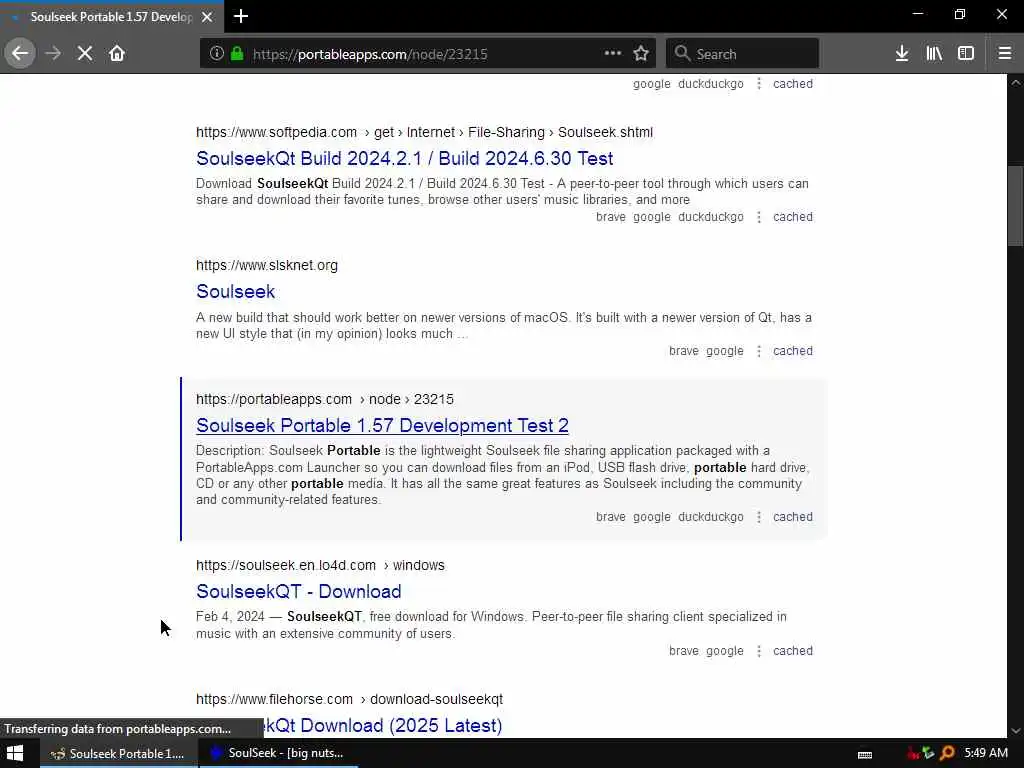Viewport: 1024px width, 768px height.
Task: Open the Download (2025 Latest) filehorse result
Action: [381, 726]
